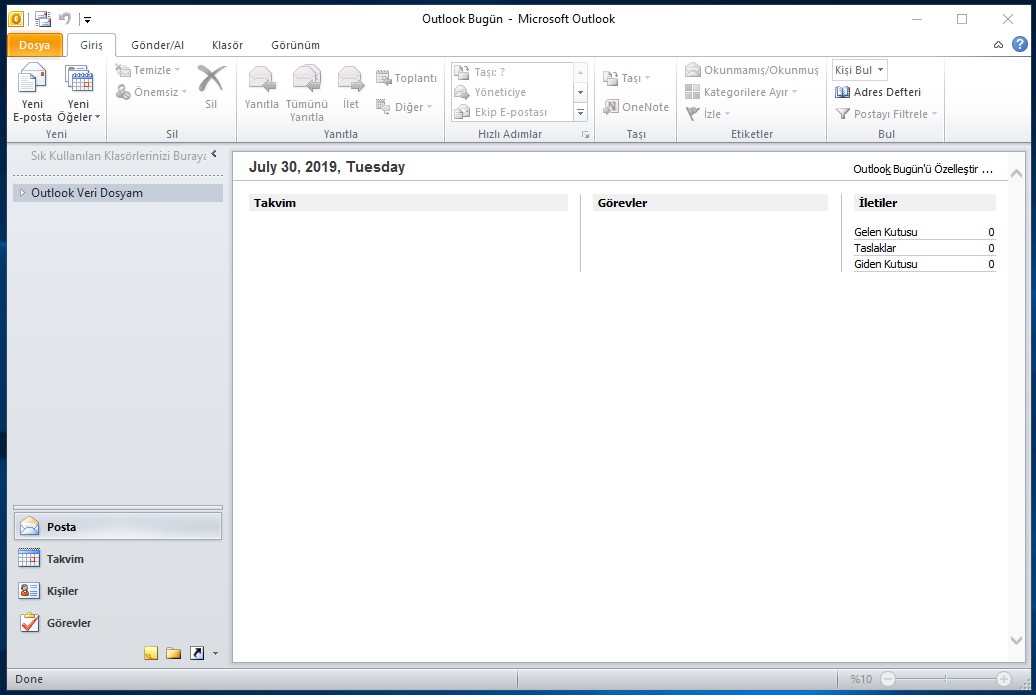Select the Yöneticiye quick step

(x=512, y=92)
